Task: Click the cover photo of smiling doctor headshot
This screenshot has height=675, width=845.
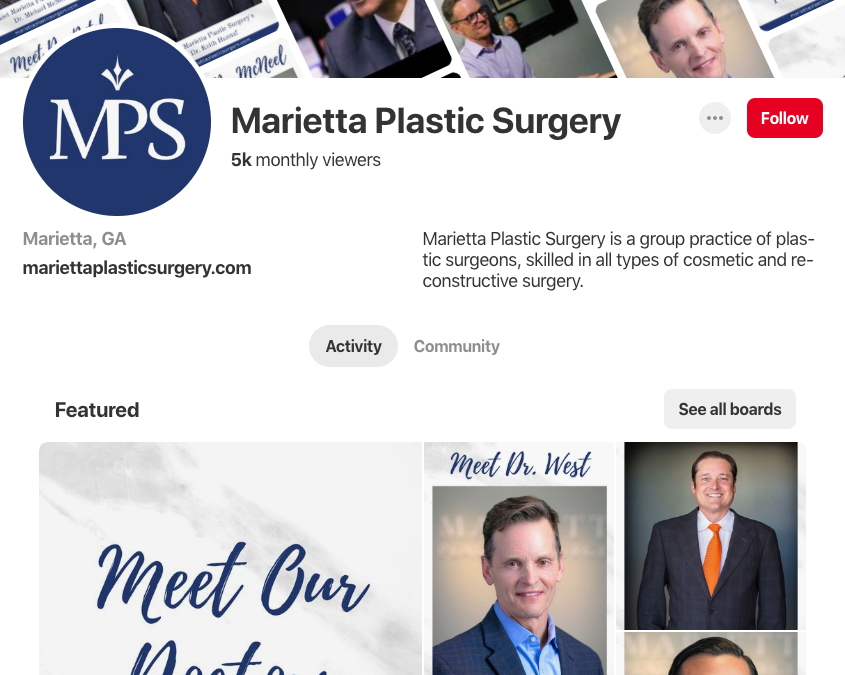Action: click(x=685, y=39)
